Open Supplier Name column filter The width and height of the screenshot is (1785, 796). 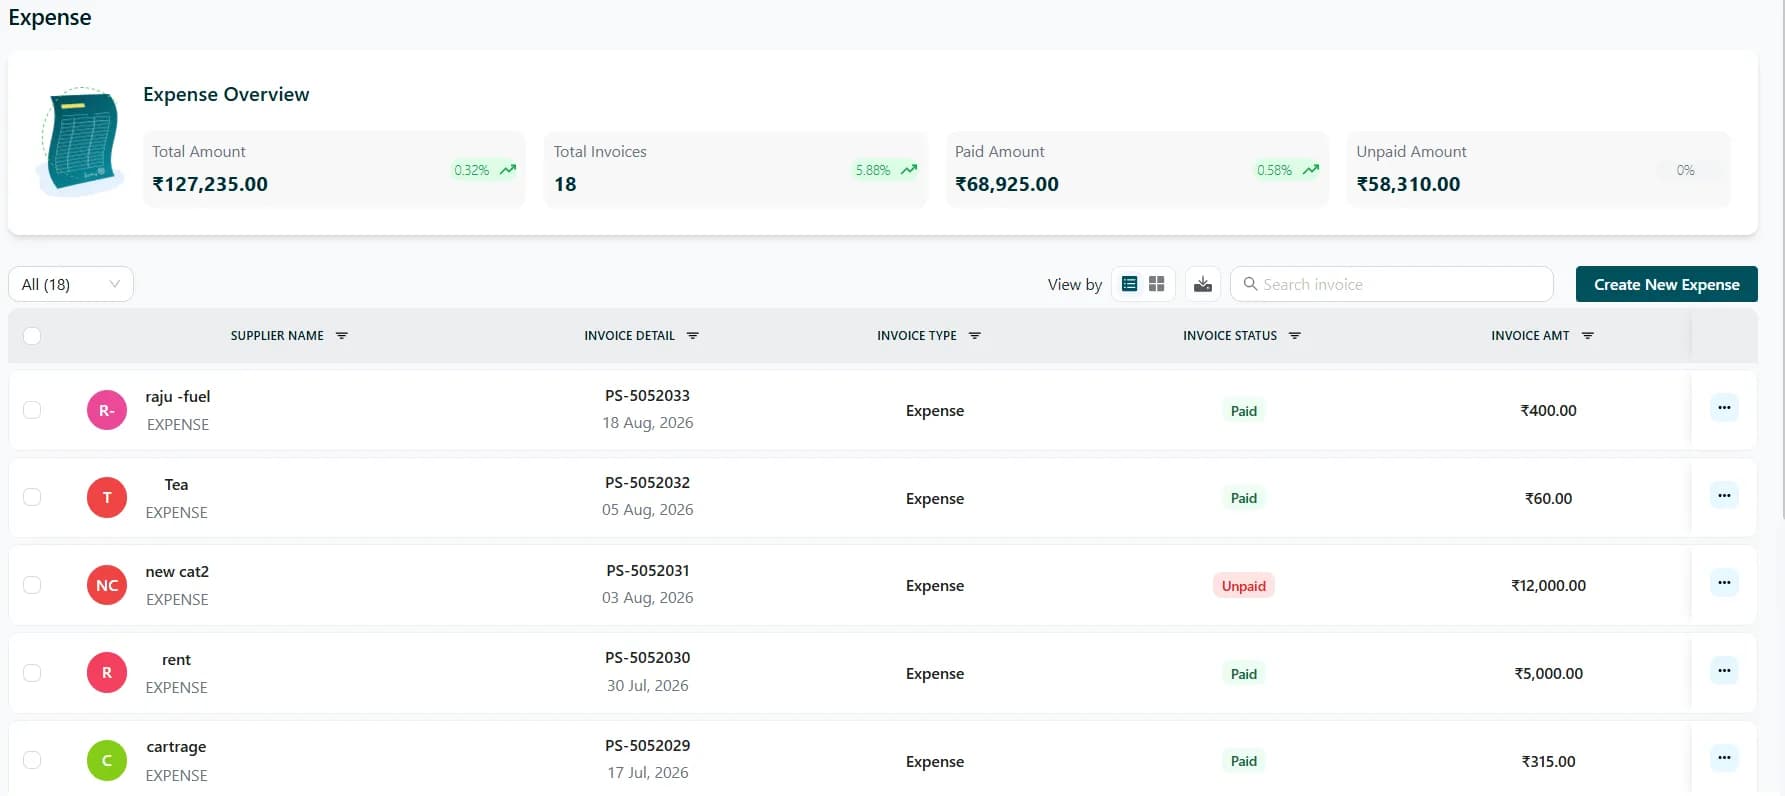pos(342,336)
